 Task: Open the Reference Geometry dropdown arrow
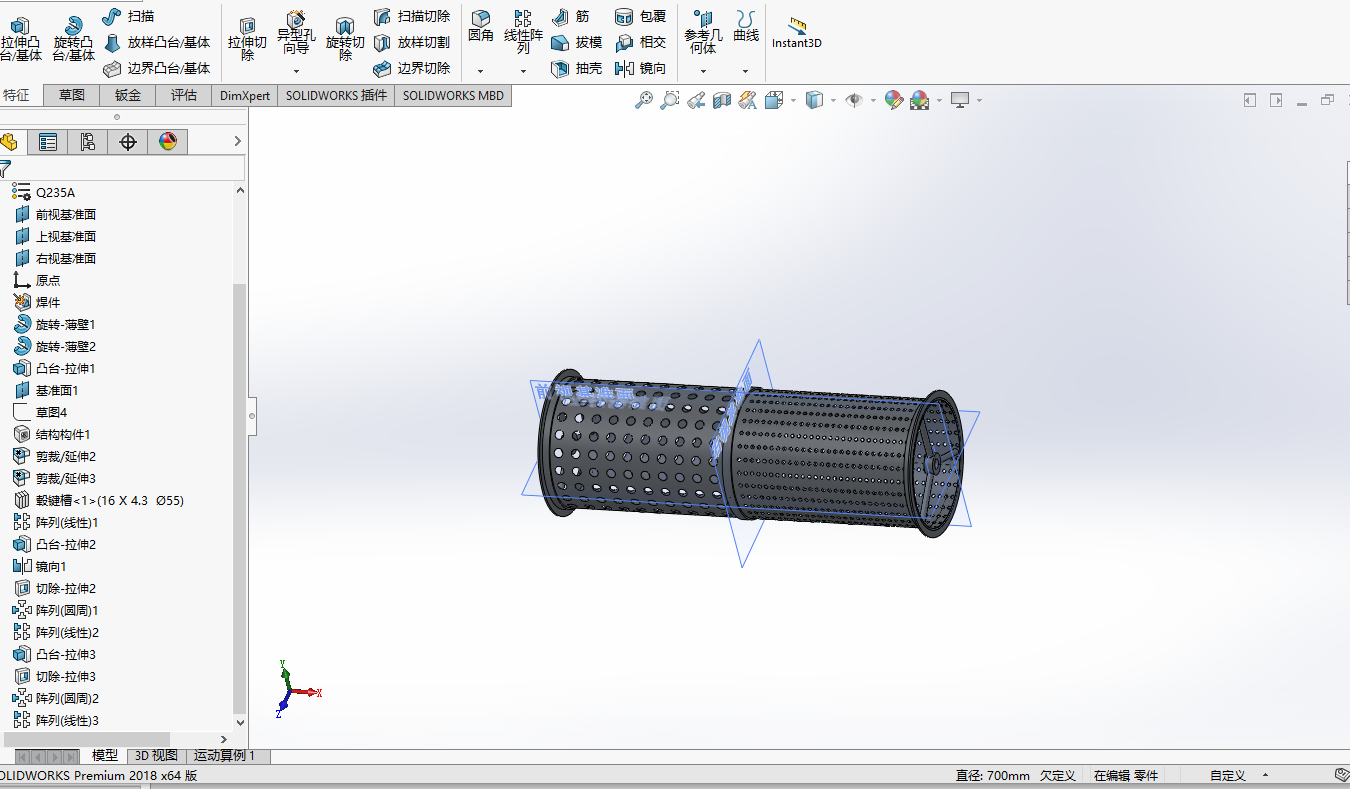(703, 71)
